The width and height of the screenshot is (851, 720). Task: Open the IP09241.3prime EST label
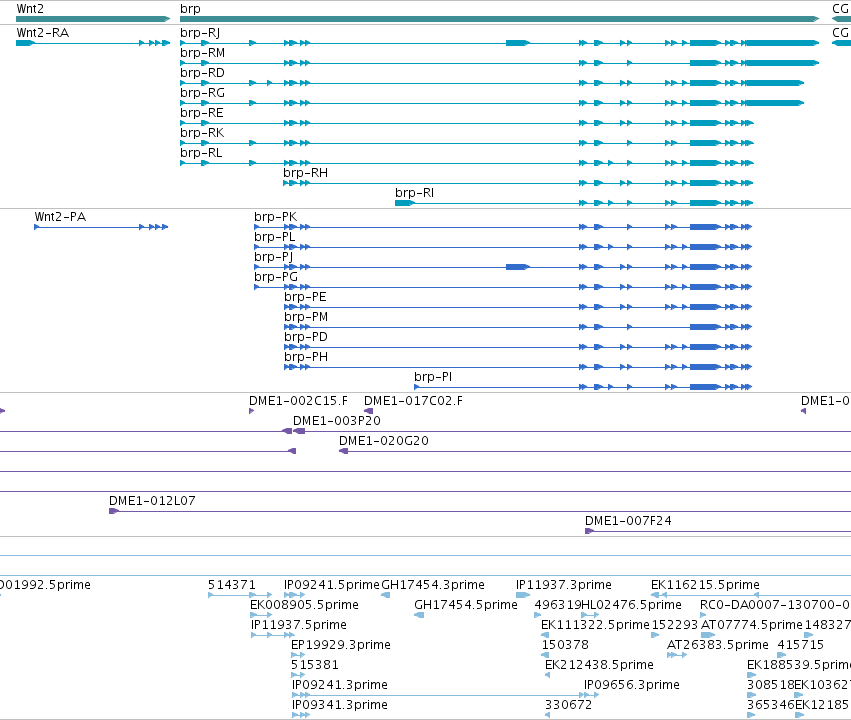(340, 685)
